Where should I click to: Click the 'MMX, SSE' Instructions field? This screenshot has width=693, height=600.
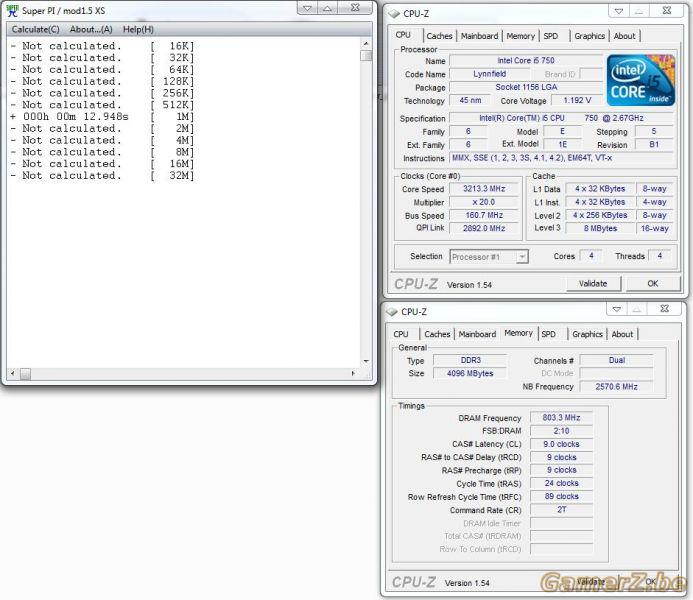(561, 158)
